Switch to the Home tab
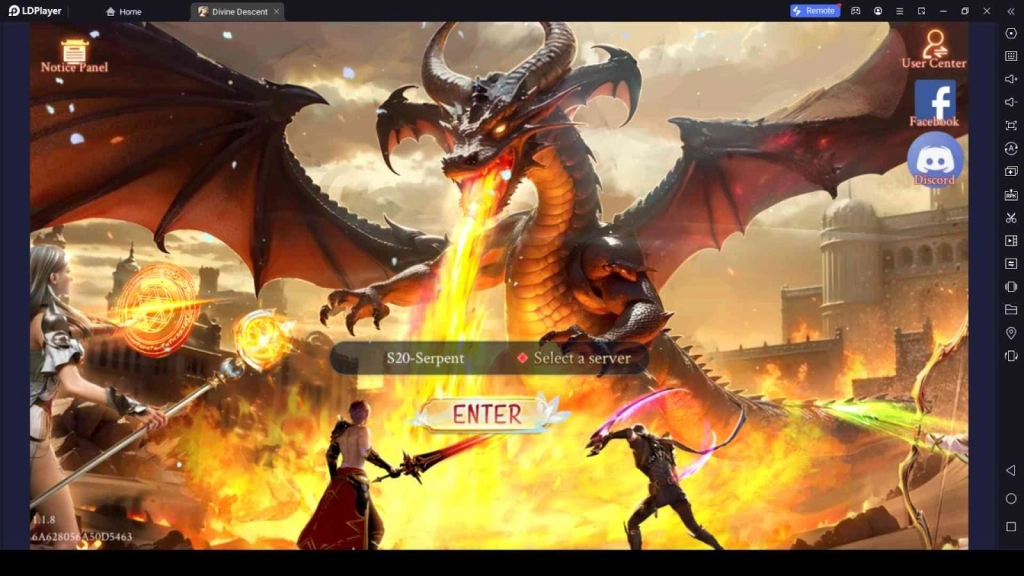The height and width of the screenshot is (576, 1024). [x=123, y=11]
